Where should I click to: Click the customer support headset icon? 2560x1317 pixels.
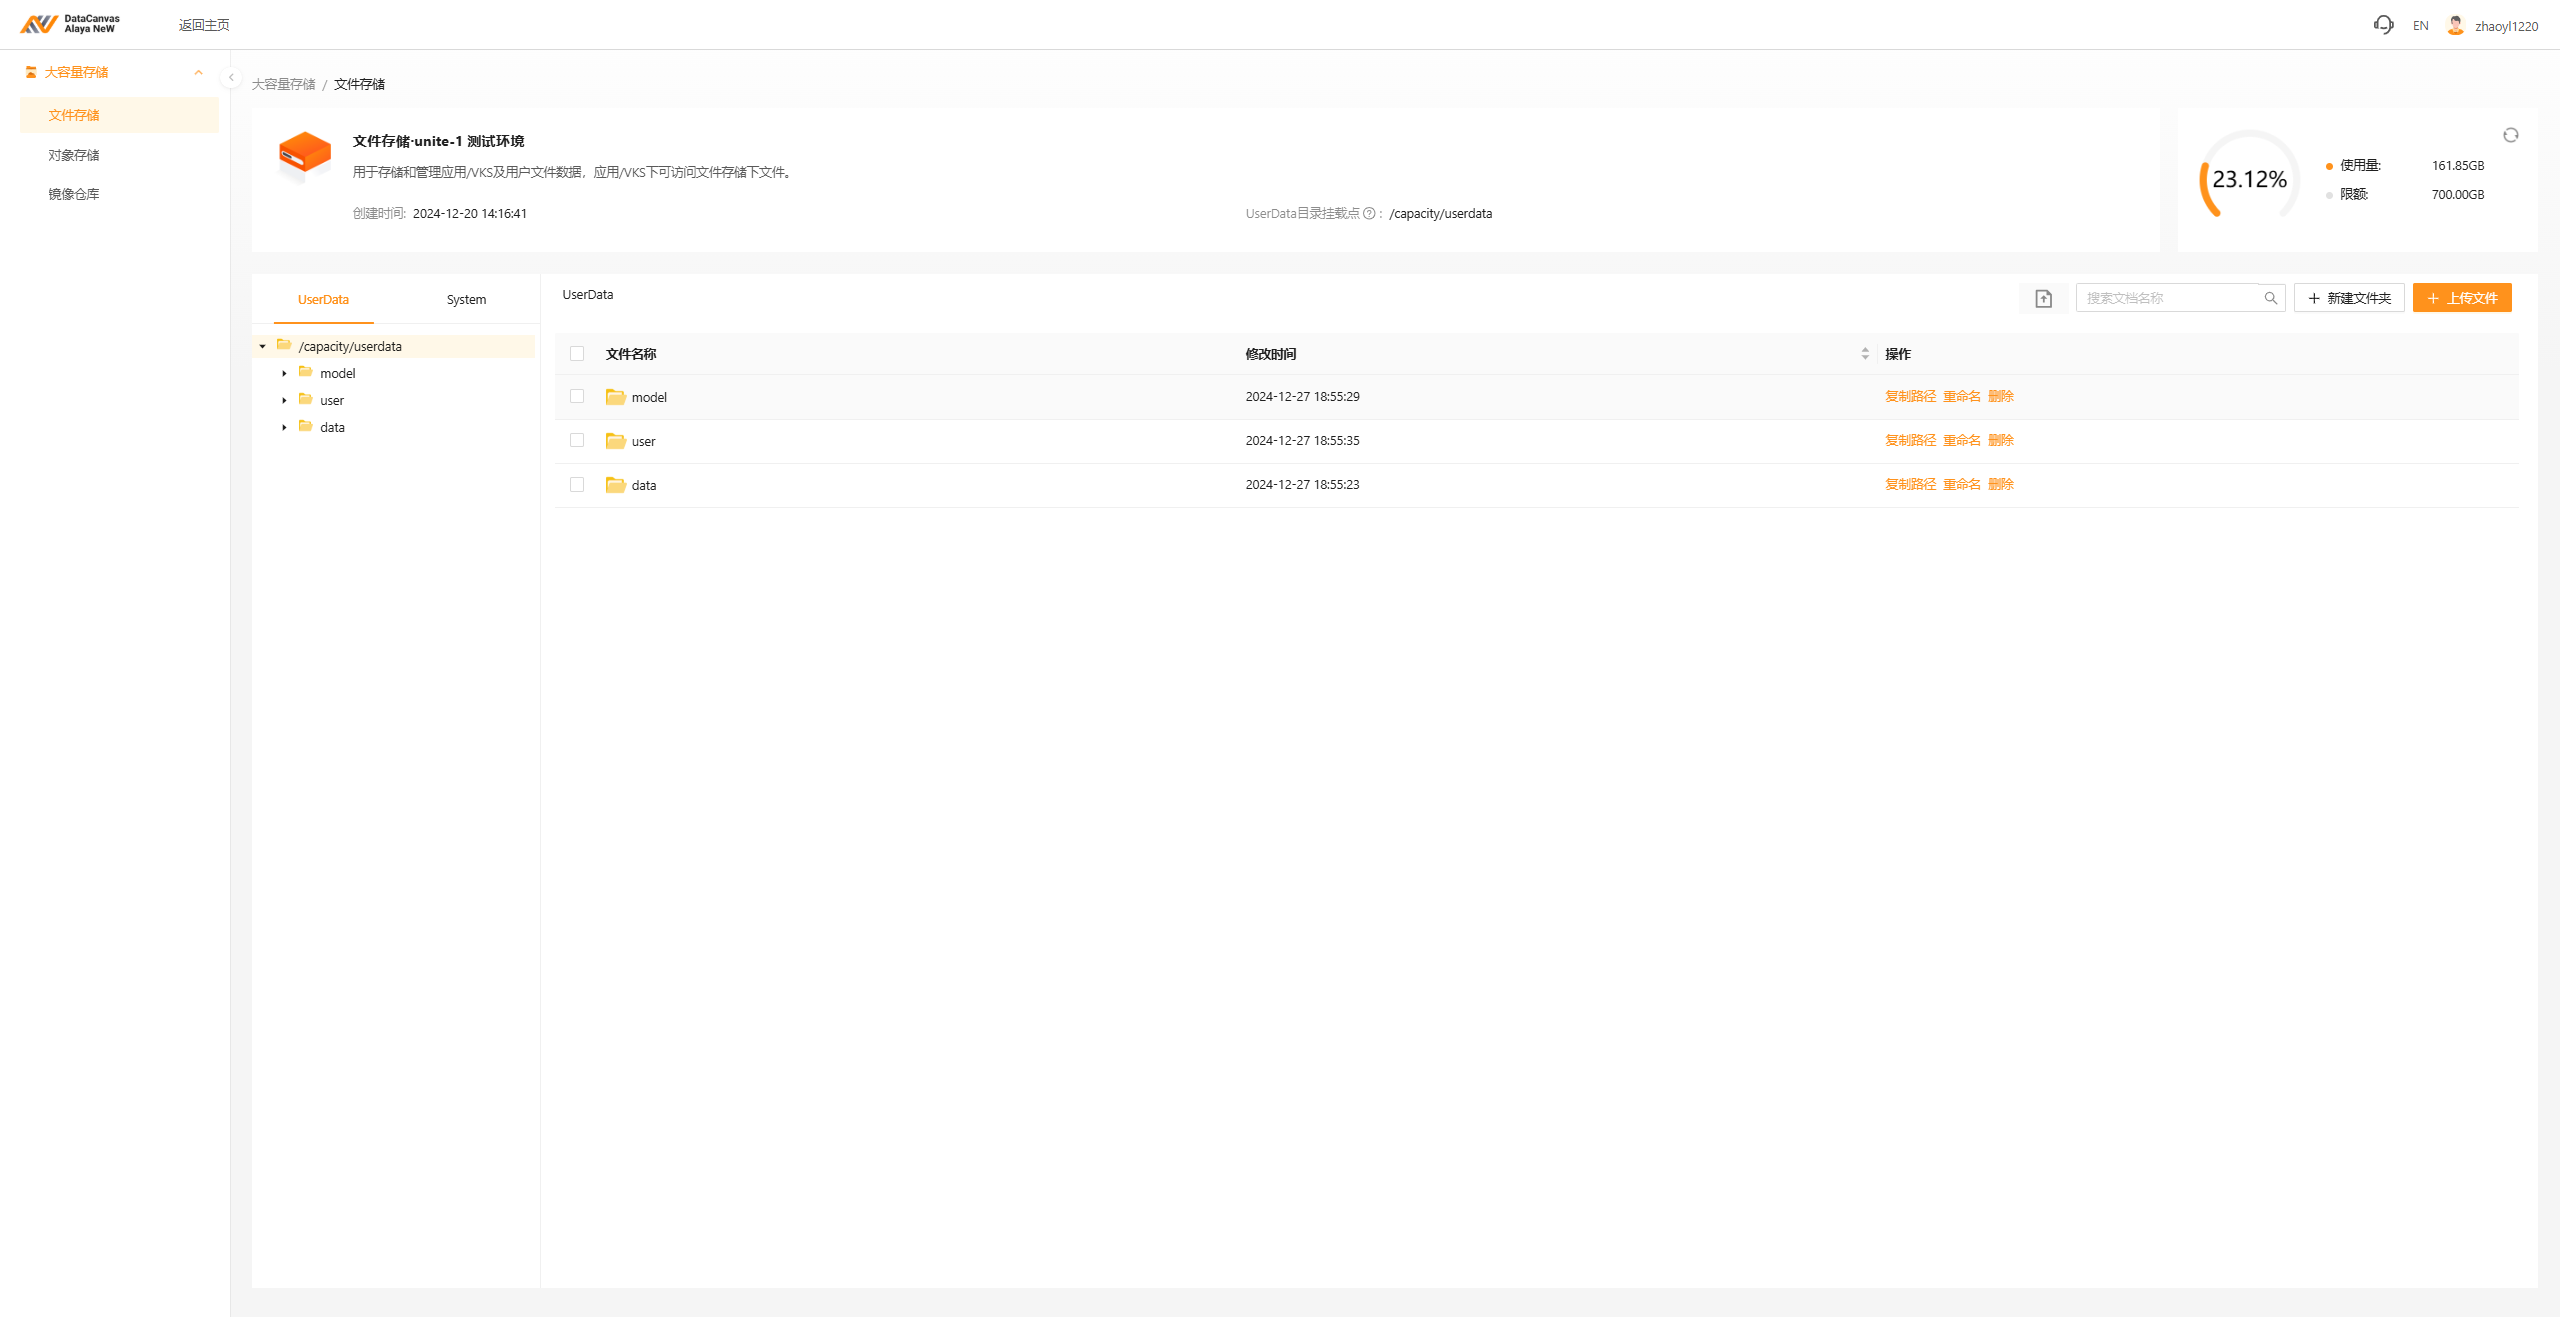coord(2383,25)
